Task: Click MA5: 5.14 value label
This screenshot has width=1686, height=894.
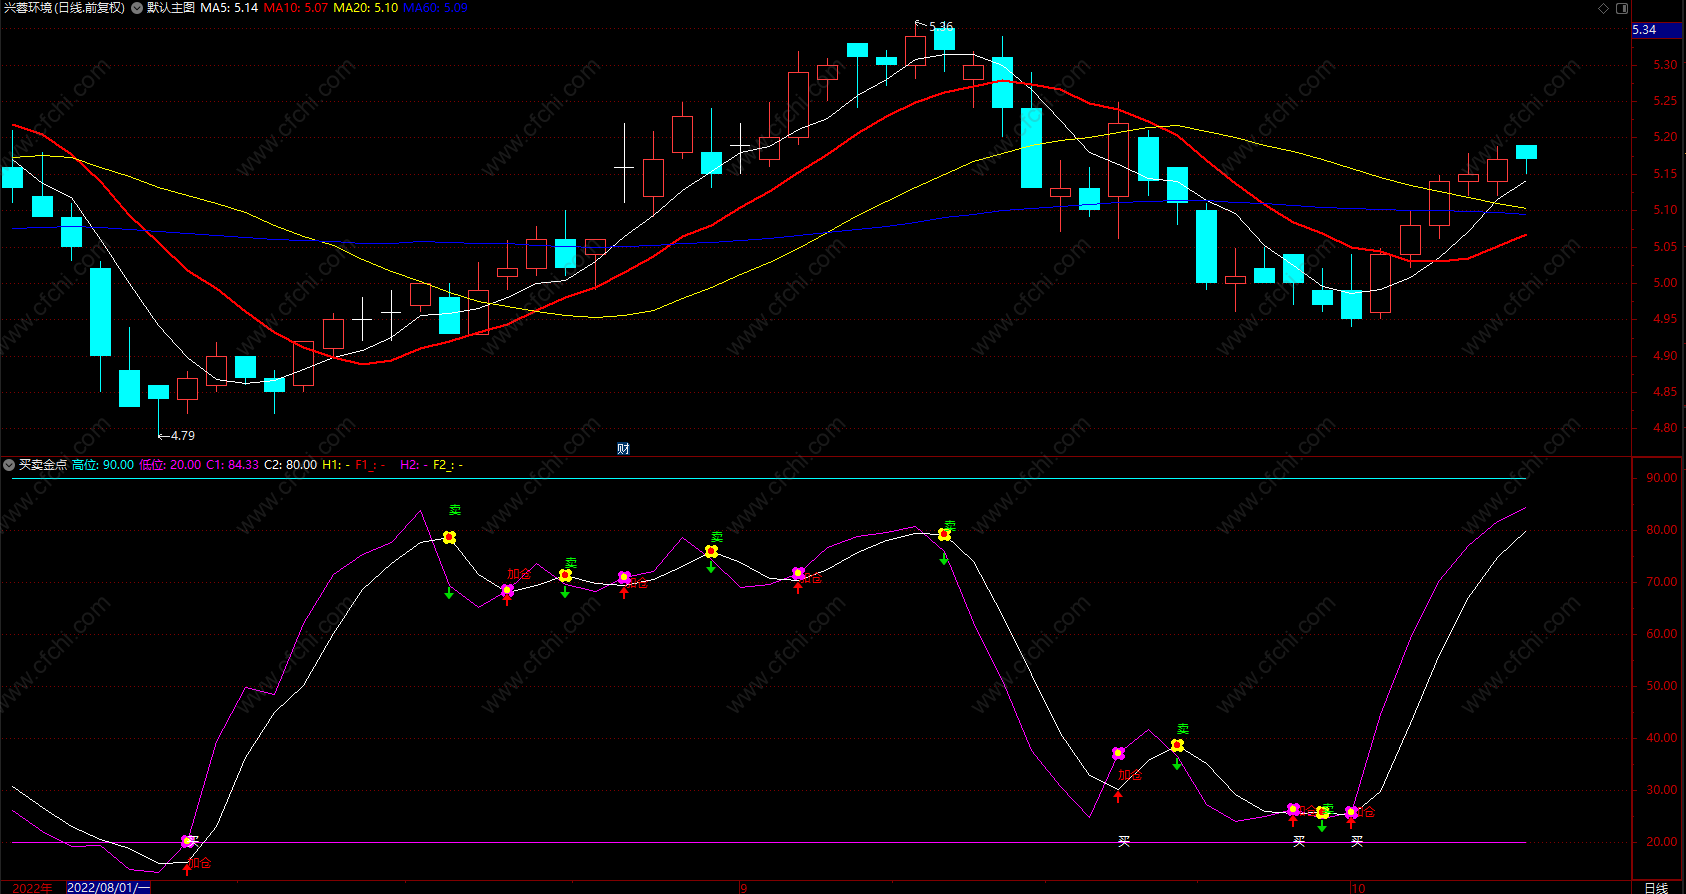Action: [229, 8]
